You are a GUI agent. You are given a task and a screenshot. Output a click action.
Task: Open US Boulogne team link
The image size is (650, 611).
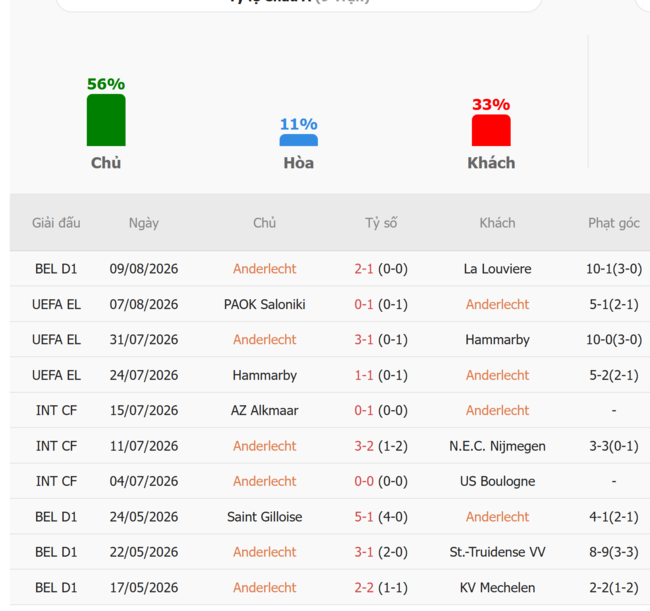[497, 481]
